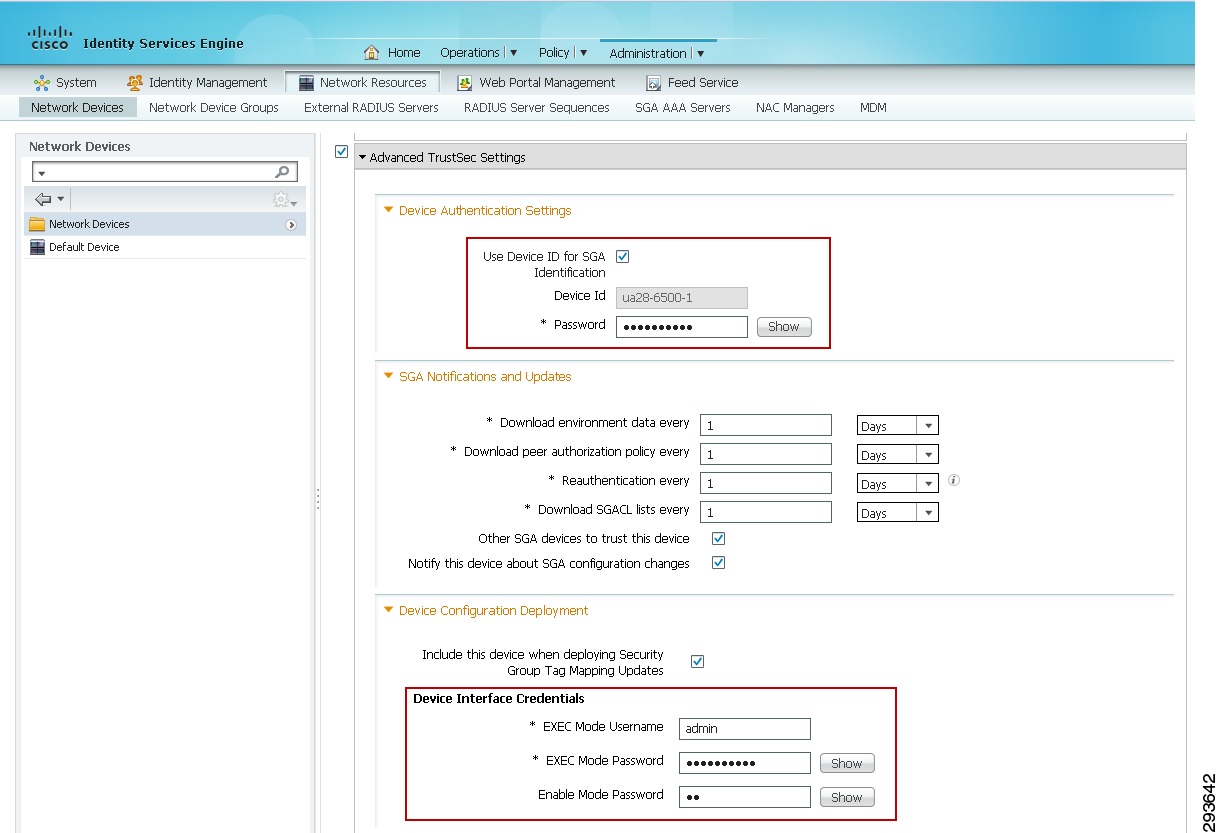Open the System section icon
Screen dimensions: 1216x833
click(x=42, y=83)
